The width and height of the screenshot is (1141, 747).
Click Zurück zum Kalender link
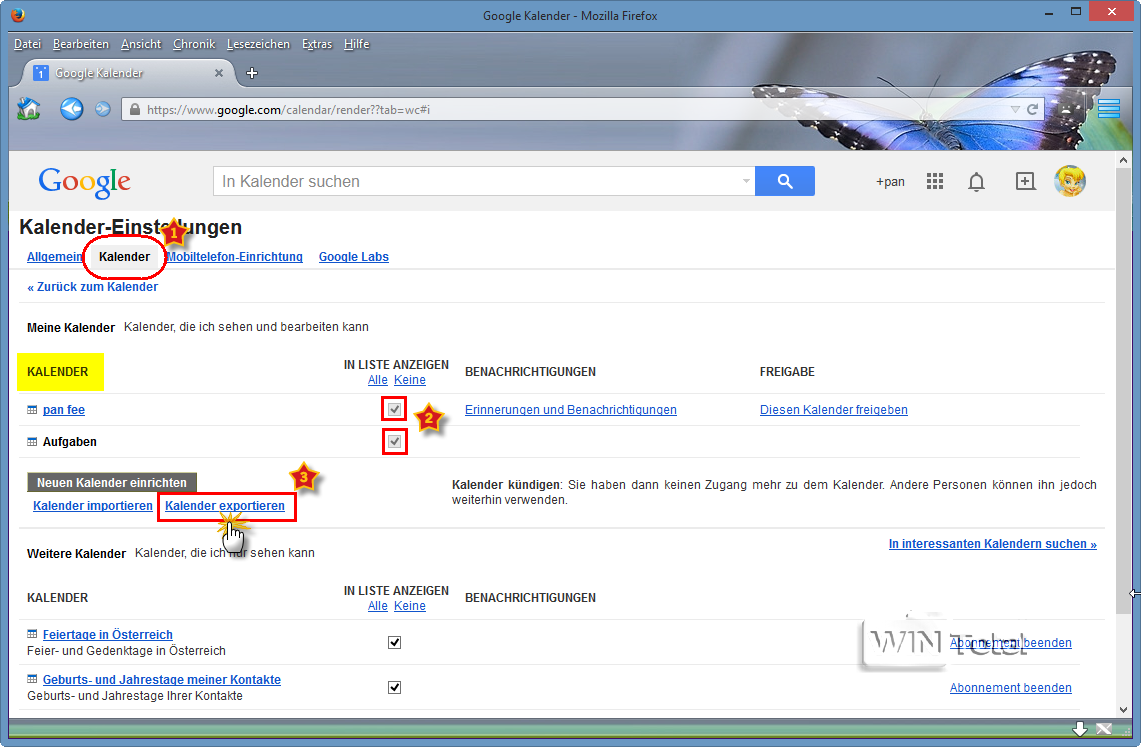tap(92, 287)
